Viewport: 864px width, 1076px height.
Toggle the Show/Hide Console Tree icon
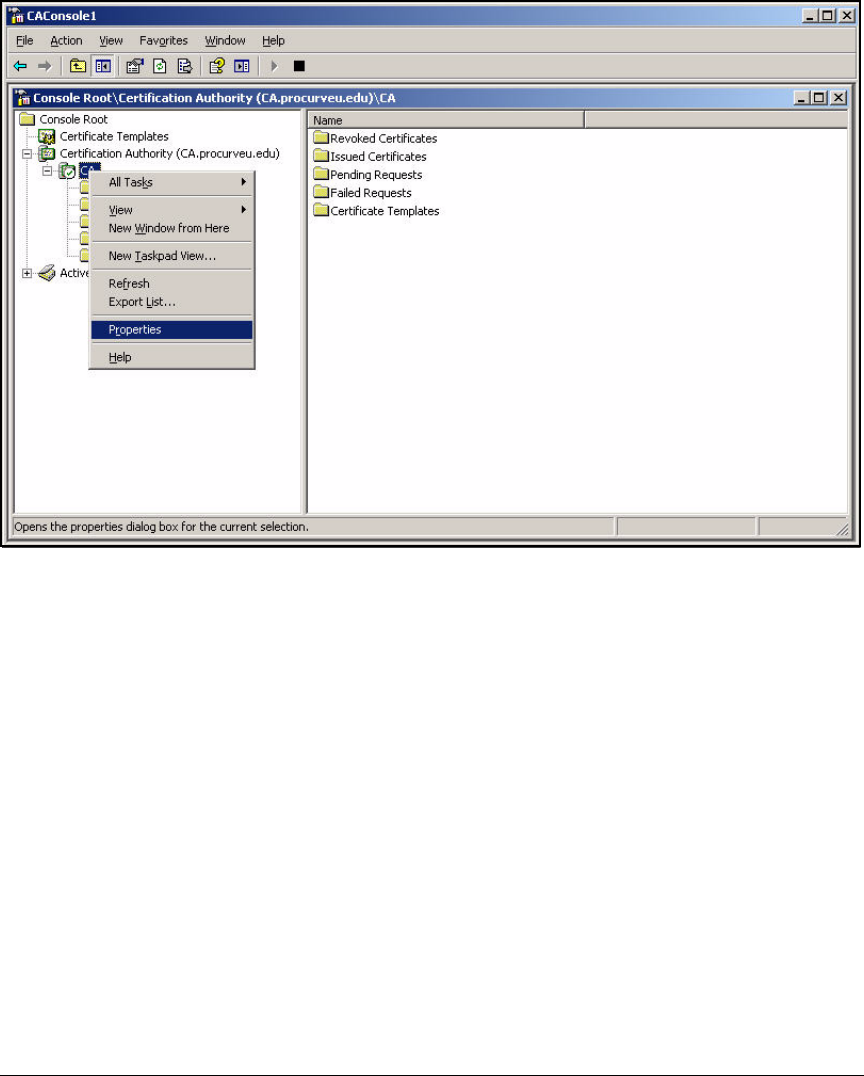point(103,66)
